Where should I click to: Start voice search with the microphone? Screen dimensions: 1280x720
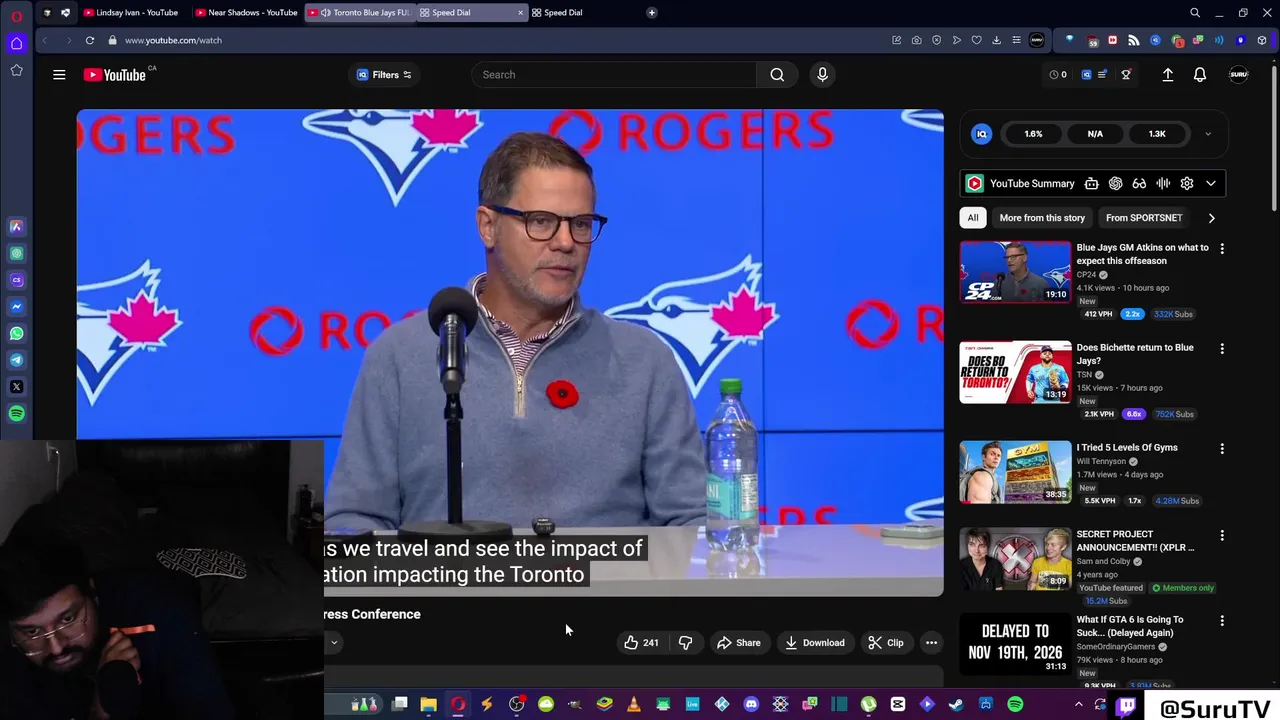click(822, 75)
